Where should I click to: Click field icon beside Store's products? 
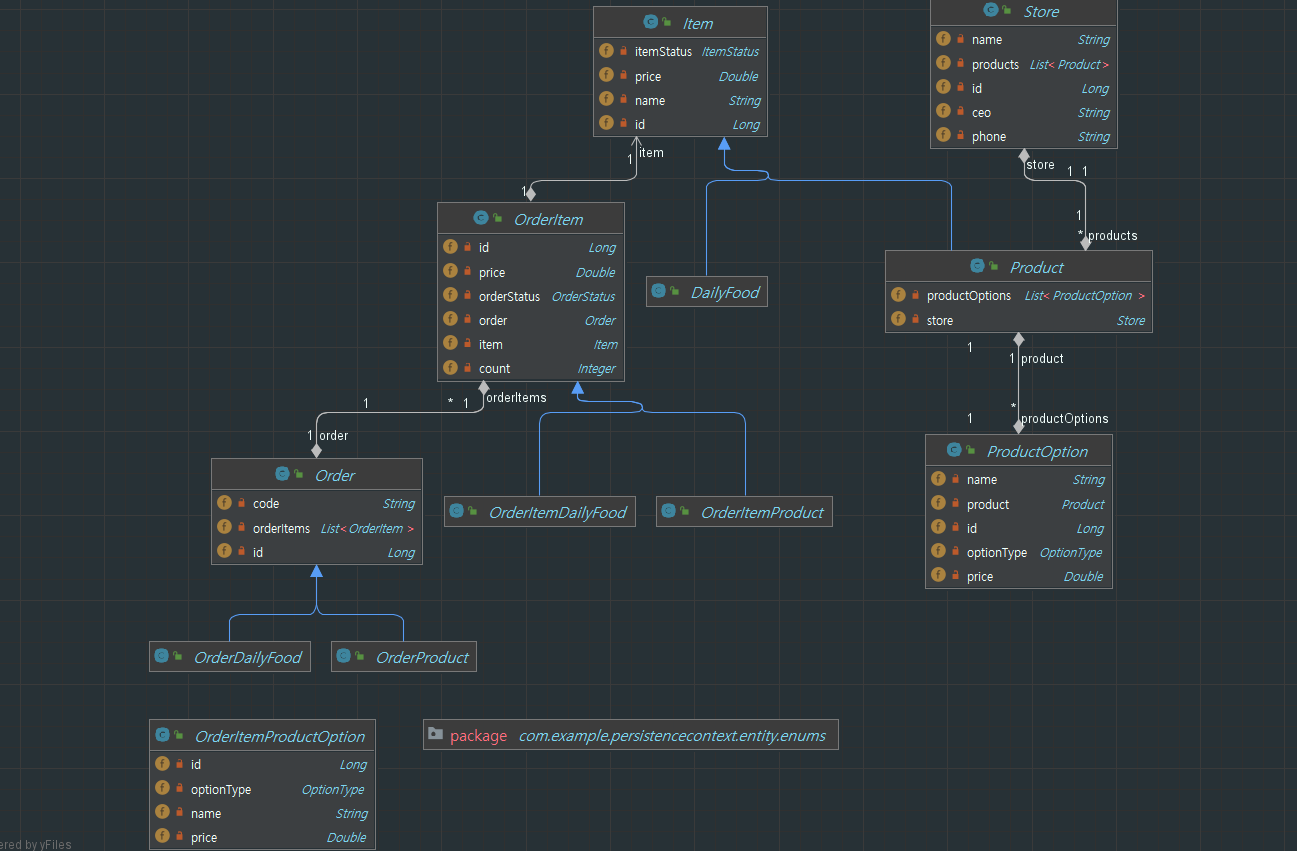(x=943, y=64)
